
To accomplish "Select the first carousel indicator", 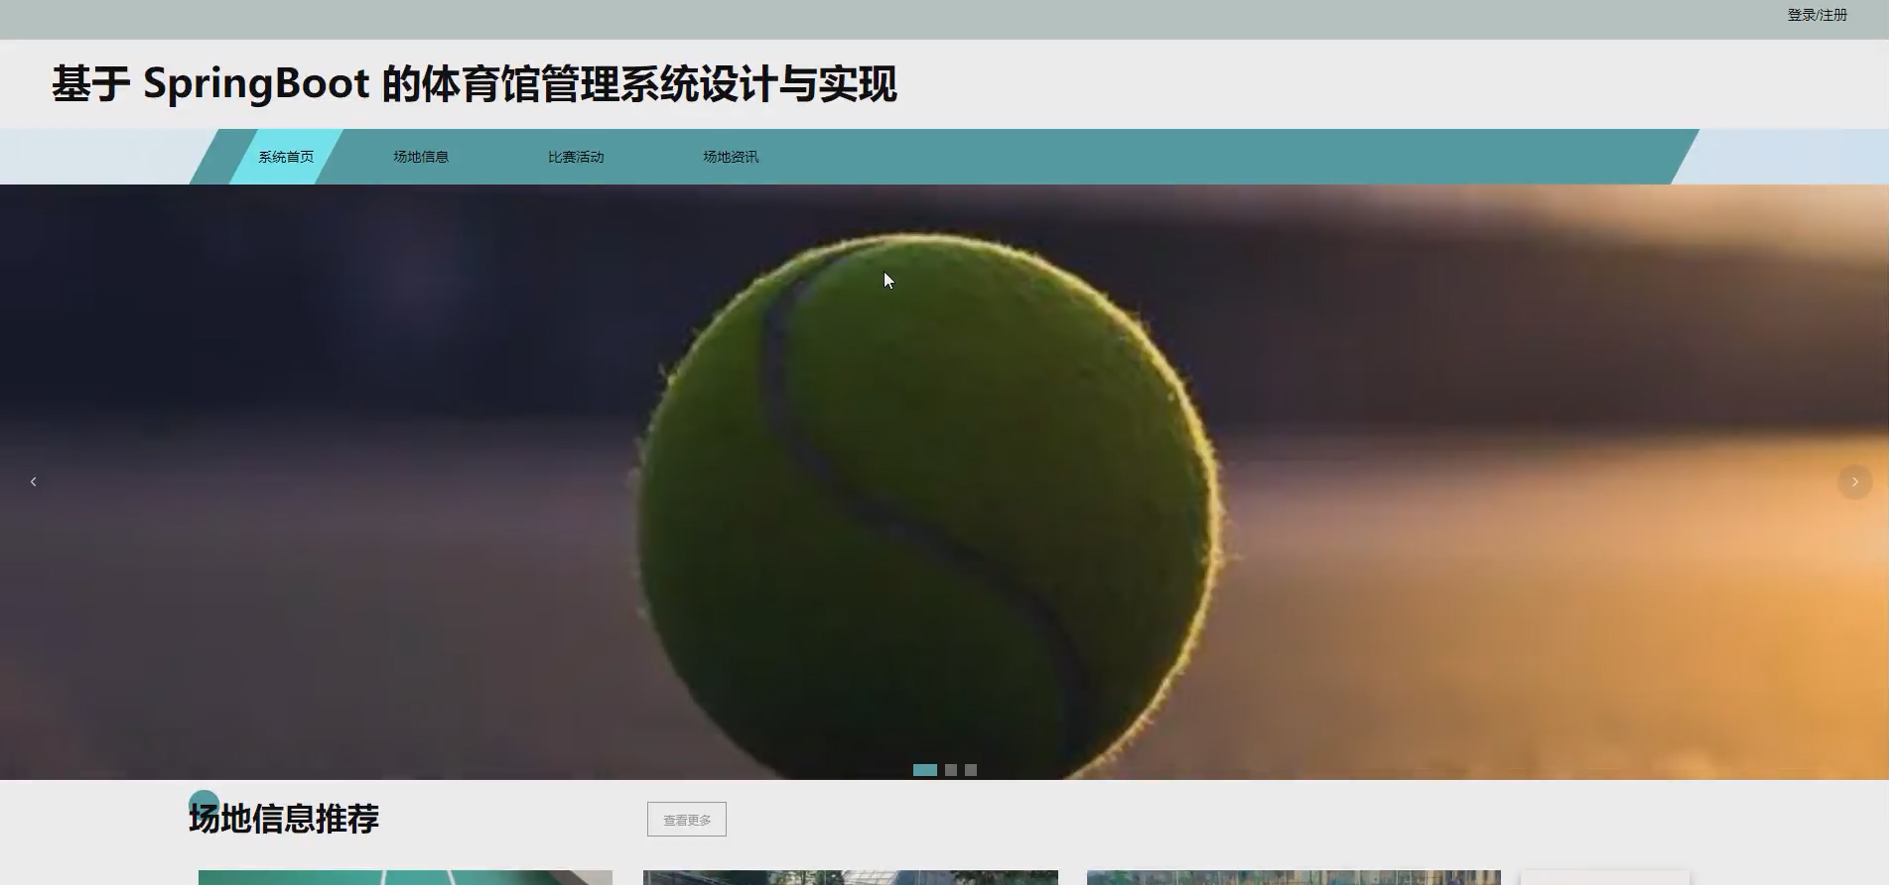I will click(925, 770).
